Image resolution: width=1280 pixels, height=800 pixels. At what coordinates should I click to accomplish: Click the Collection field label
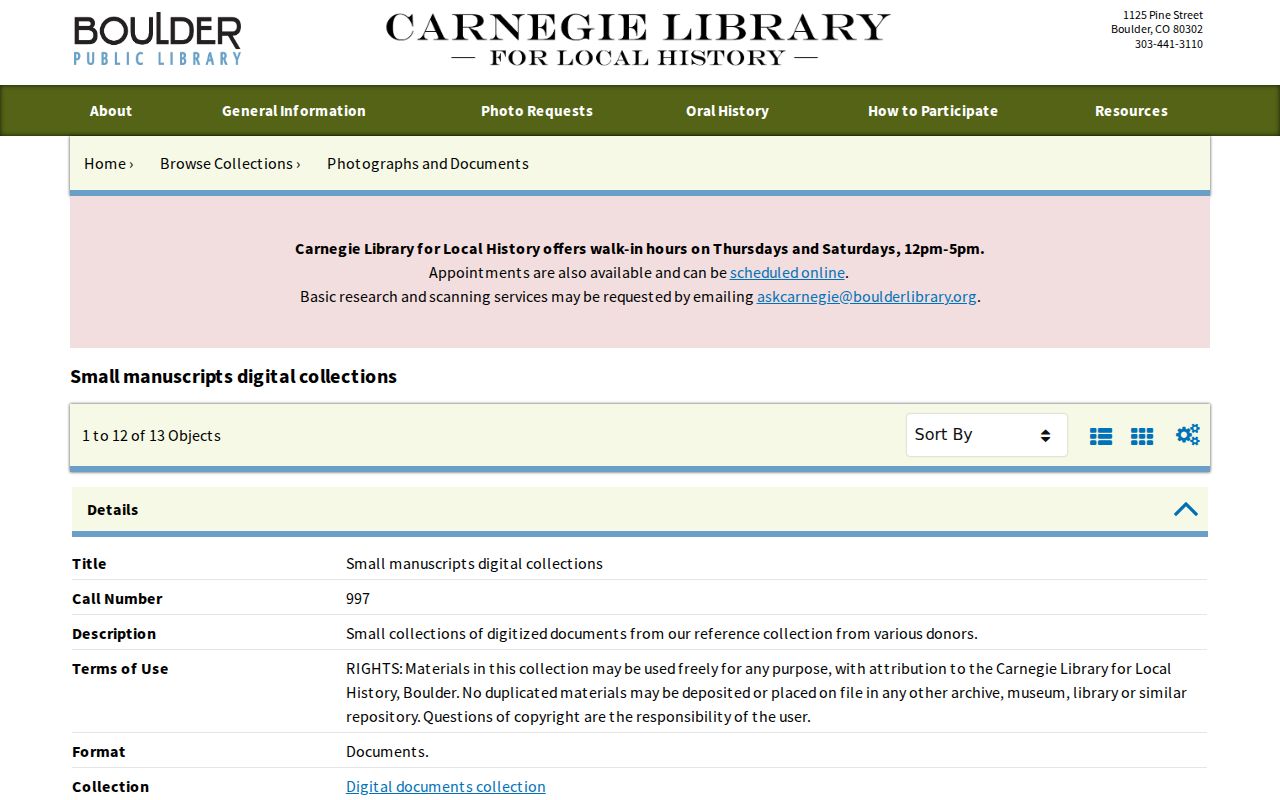click(110, 787)
